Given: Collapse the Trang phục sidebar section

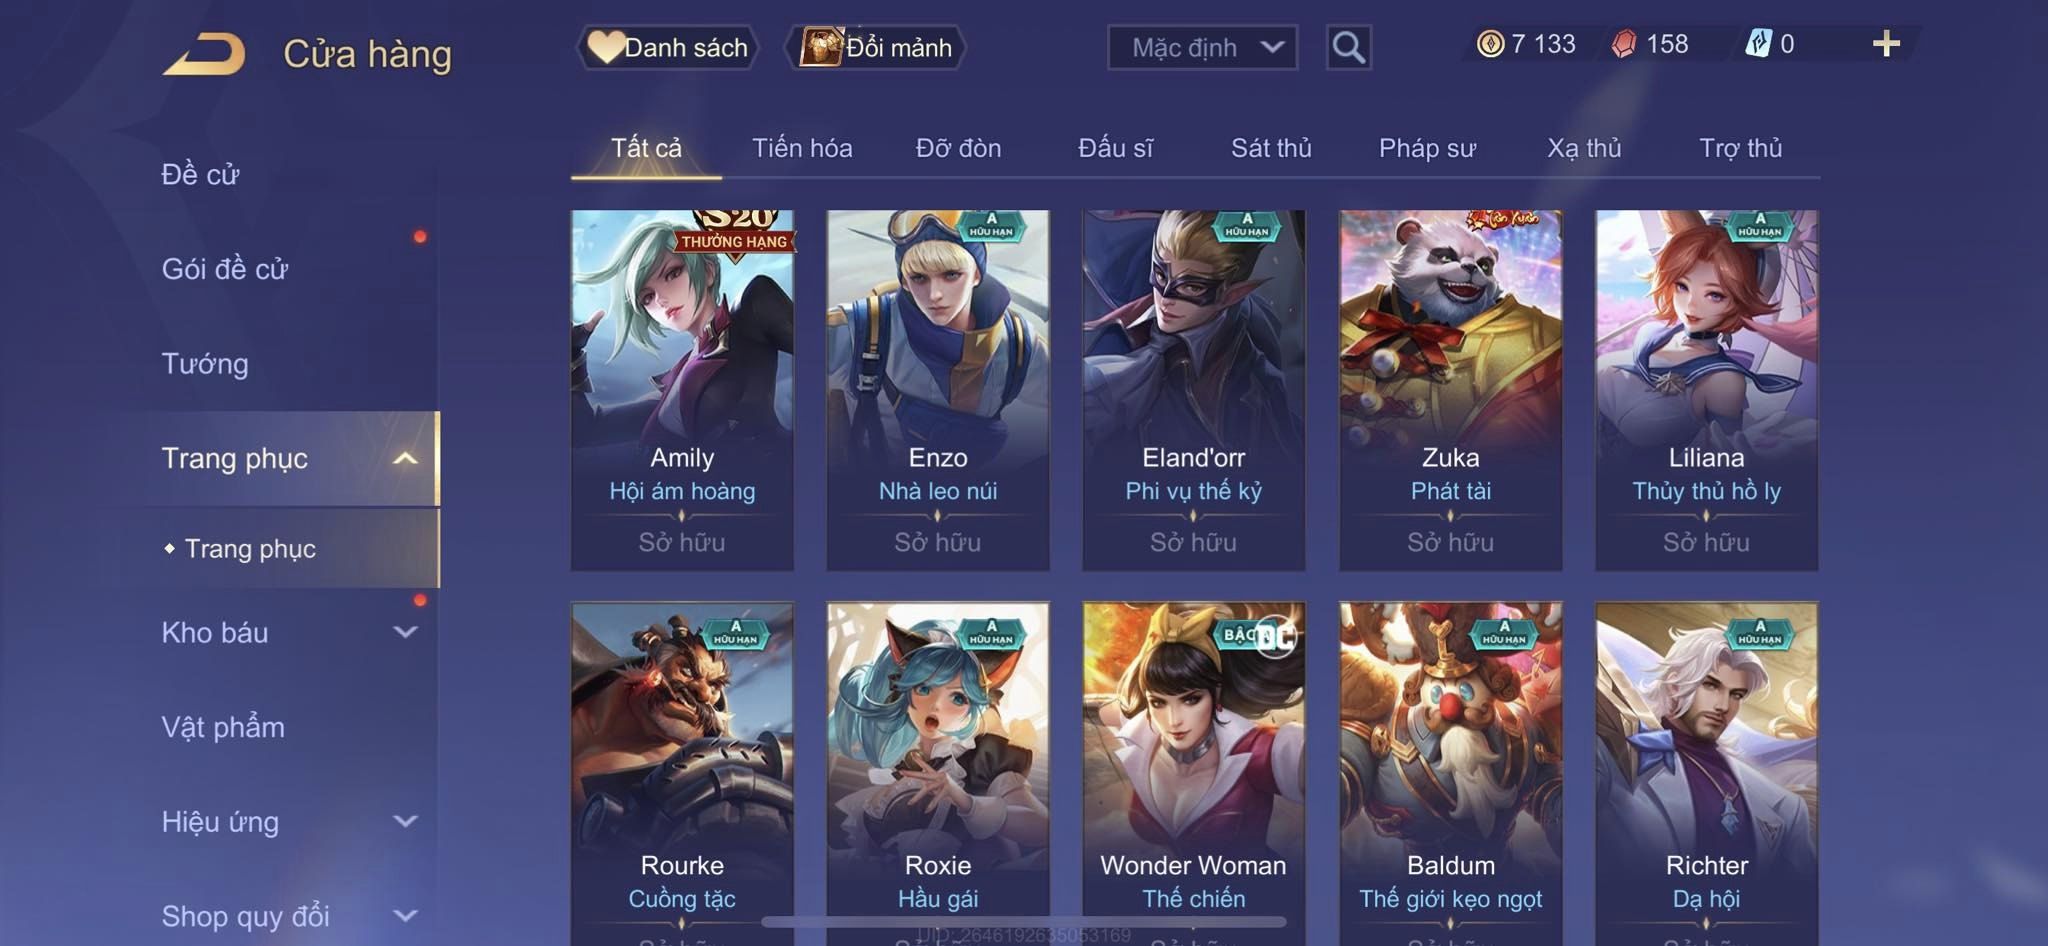Looking at the screenshot, I should 405,458.
